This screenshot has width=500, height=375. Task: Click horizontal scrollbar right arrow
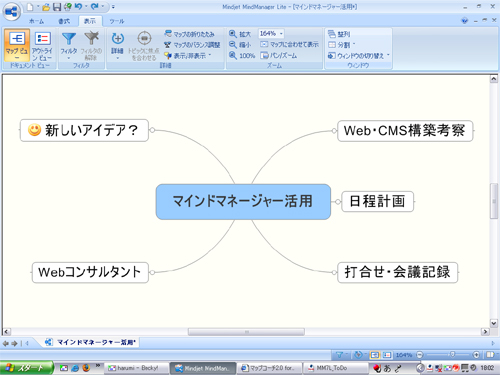pyautogui.click(x=485, y=332)
